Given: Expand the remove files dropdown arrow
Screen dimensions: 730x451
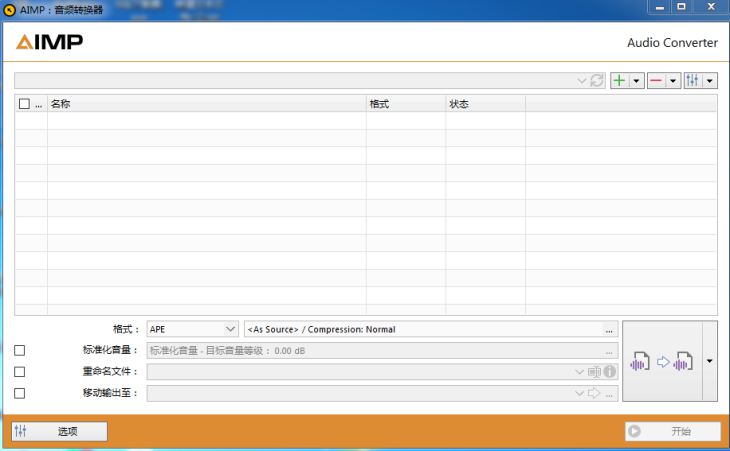Looking at the screenshot, I should point(673,81).
